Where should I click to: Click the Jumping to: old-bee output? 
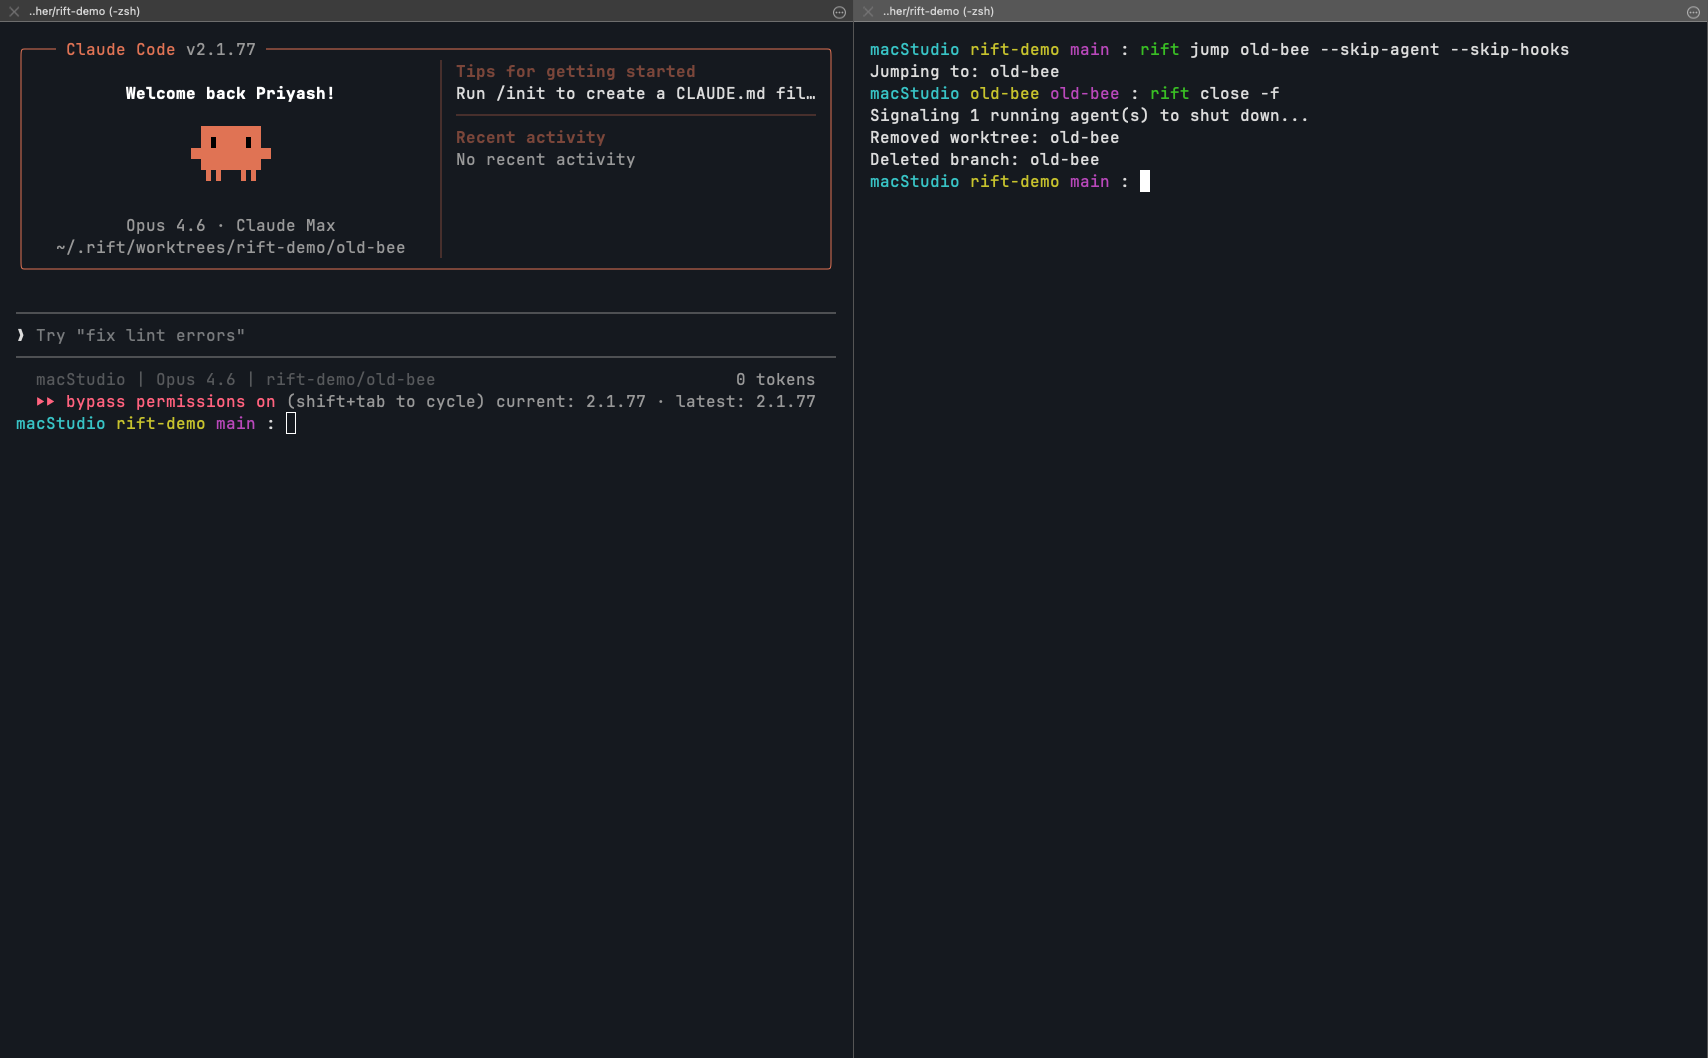point(965,71)
